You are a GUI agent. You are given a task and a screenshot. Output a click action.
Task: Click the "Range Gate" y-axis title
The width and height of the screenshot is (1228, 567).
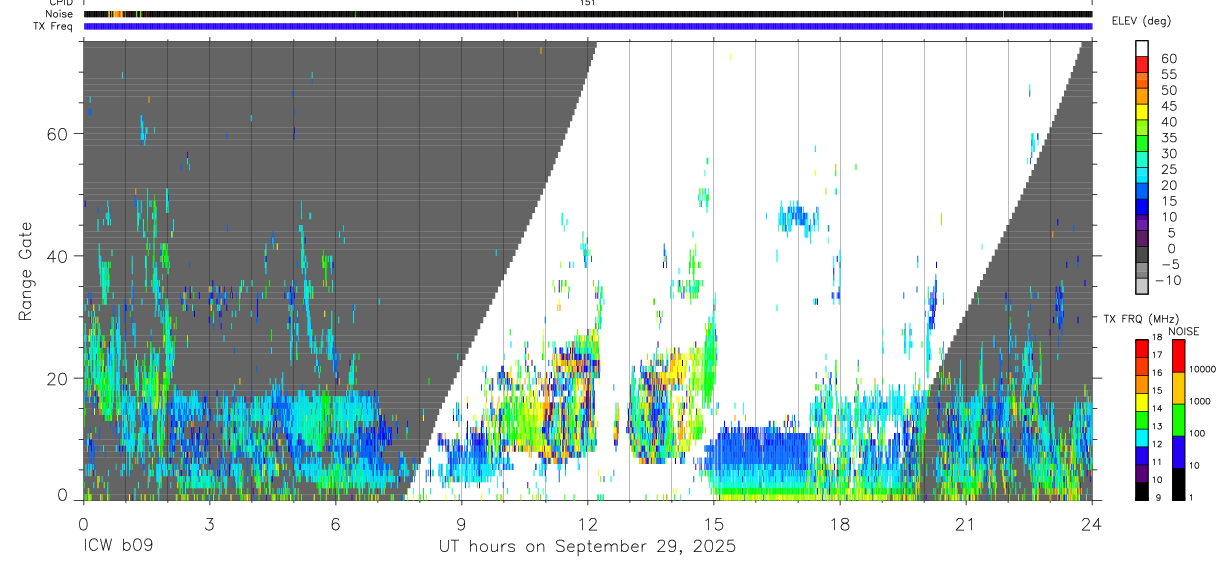click(27, 270)
